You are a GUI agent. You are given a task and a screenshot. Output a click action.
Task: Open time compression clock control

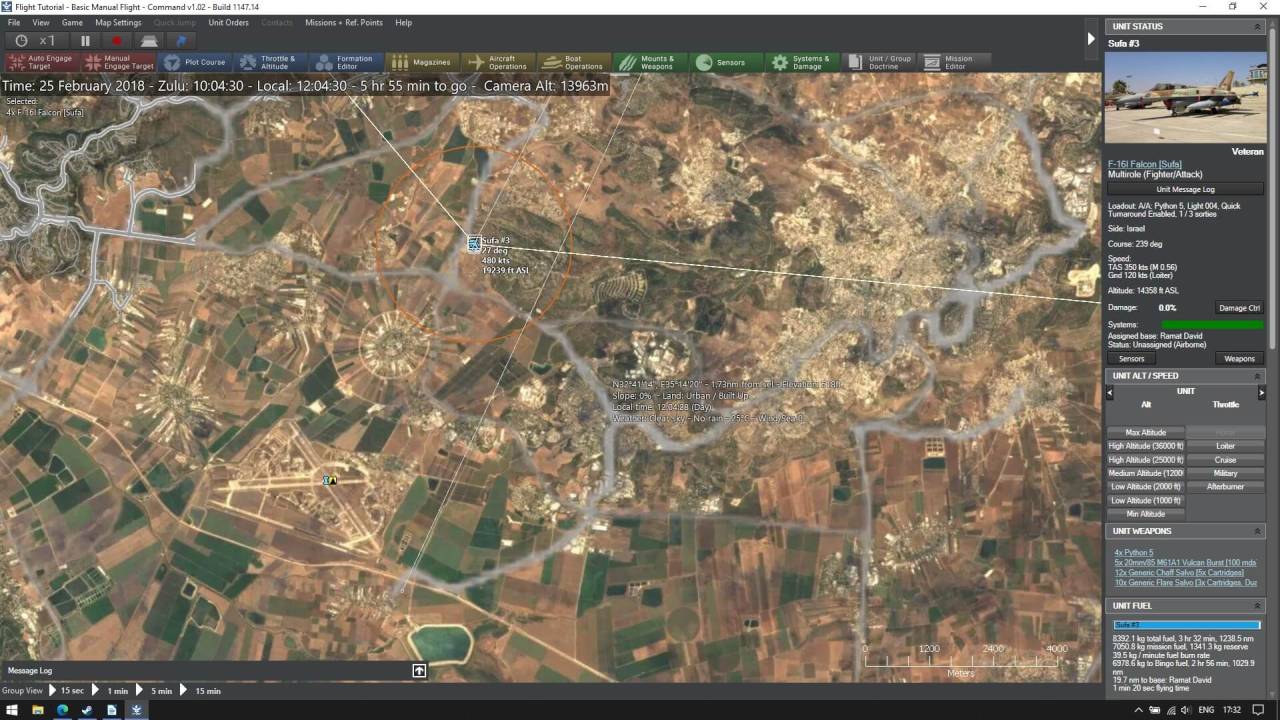click(21, 41)
